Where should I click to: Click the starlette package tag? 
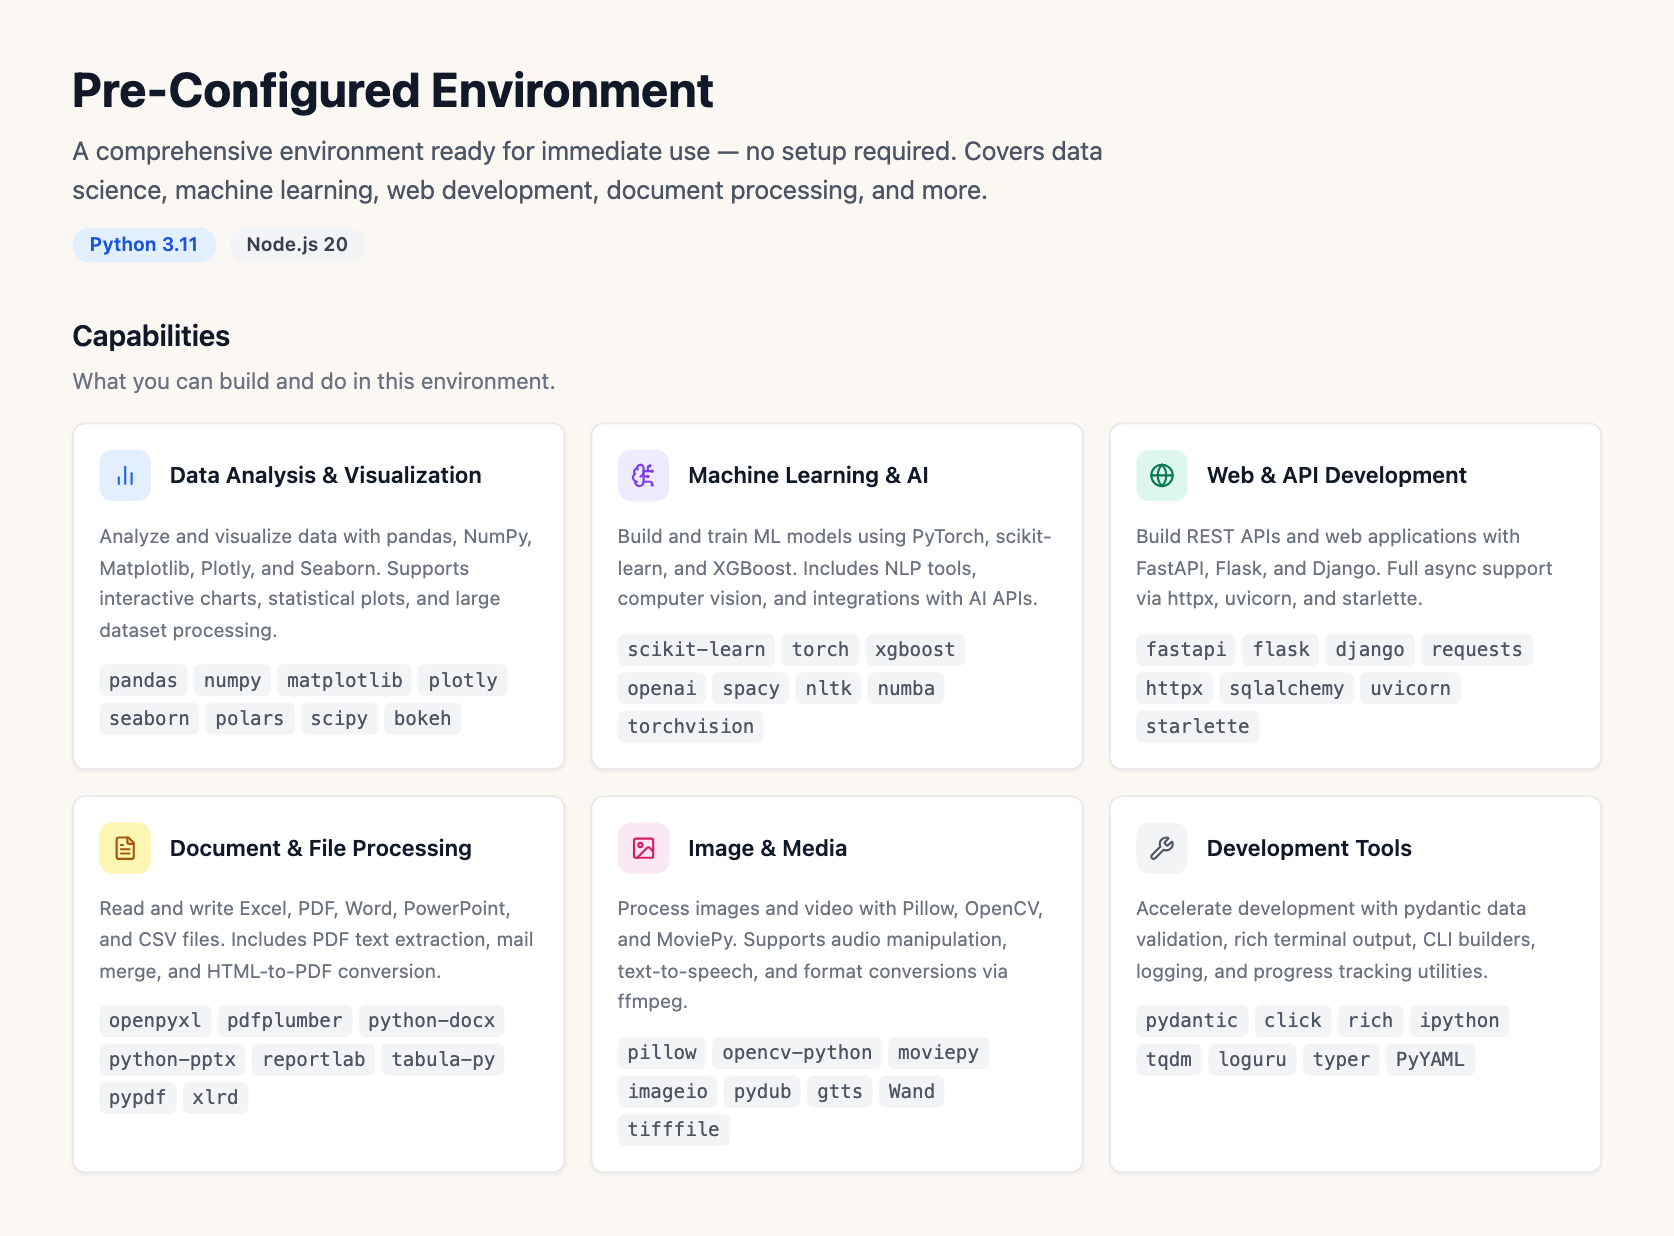(x=1198, y=726)
